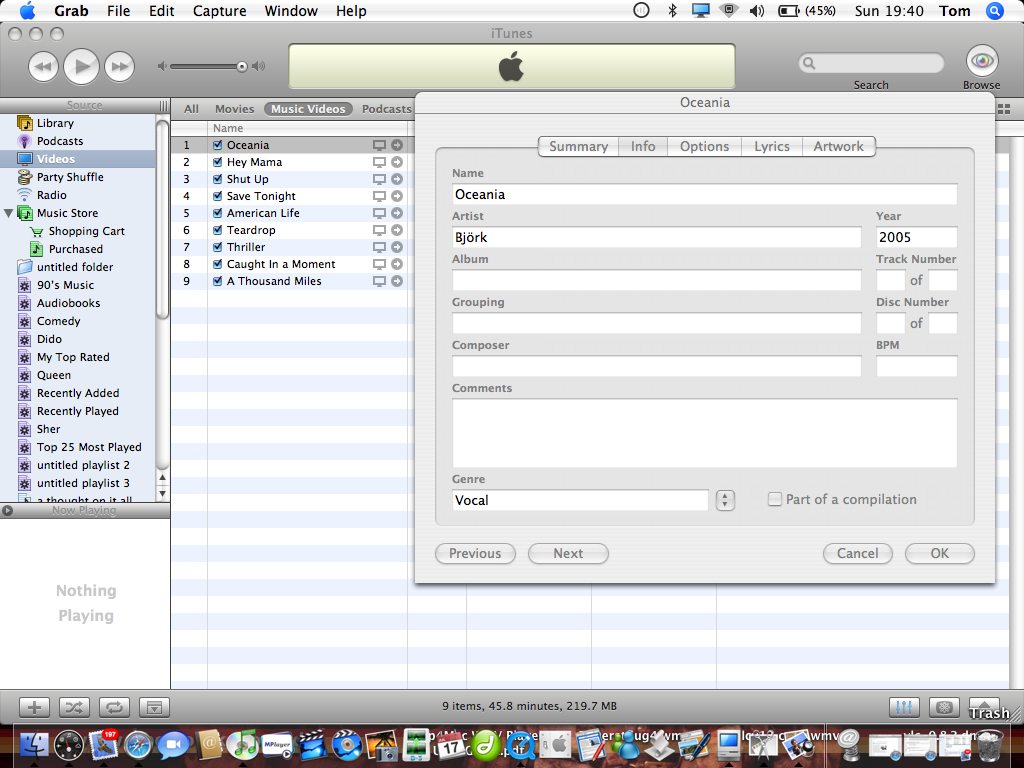Uncheck the Caught In a Moment checkbox
The width and height of the screenshot is (1024, 768).
(x=217, y=264)
